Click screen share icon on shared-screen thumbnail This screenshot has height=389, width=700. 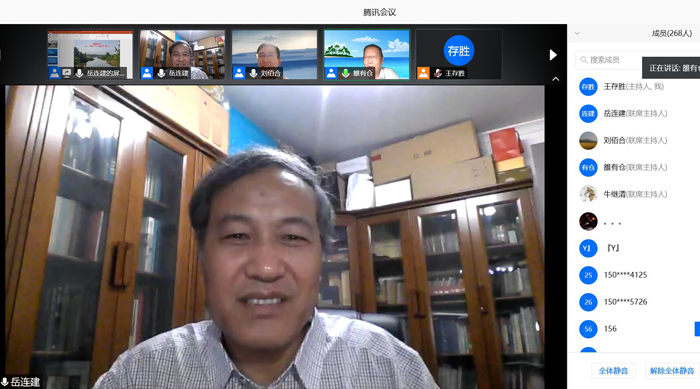(67, 73)
